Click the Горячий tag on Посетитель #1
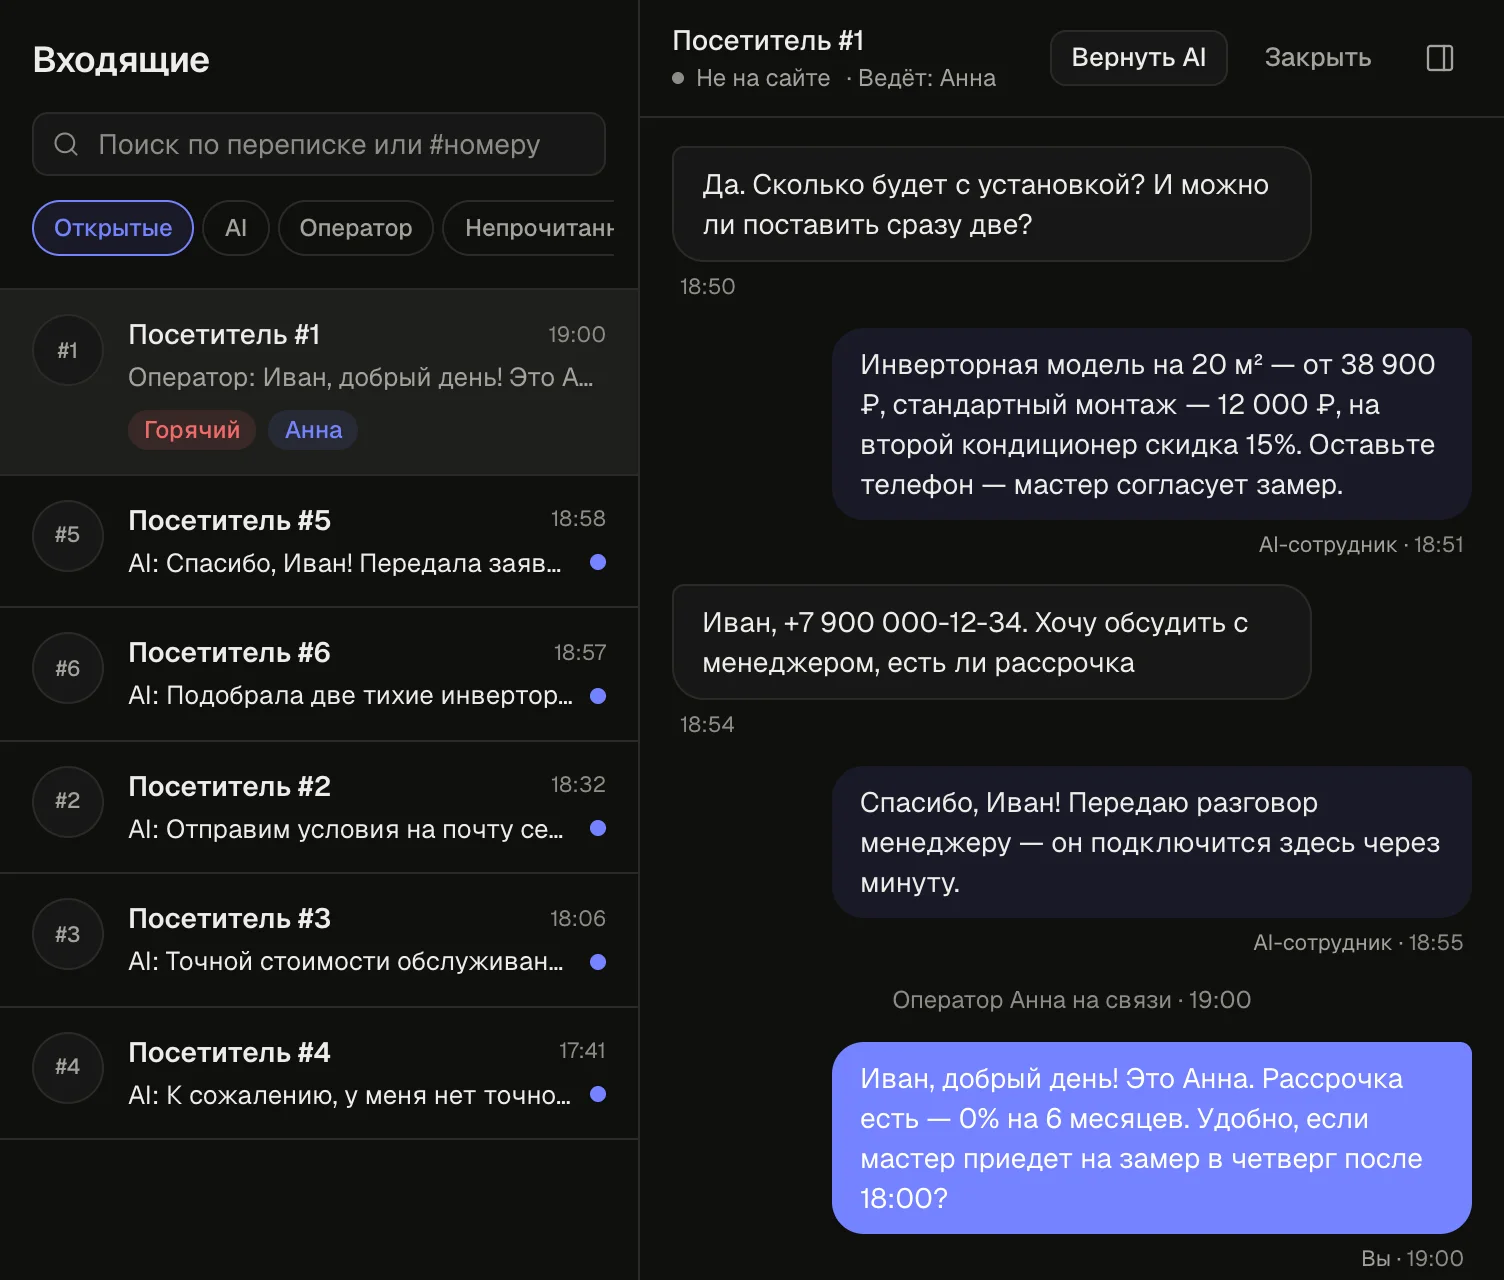Screen dimensions: 1504x1280 point(192,430)
